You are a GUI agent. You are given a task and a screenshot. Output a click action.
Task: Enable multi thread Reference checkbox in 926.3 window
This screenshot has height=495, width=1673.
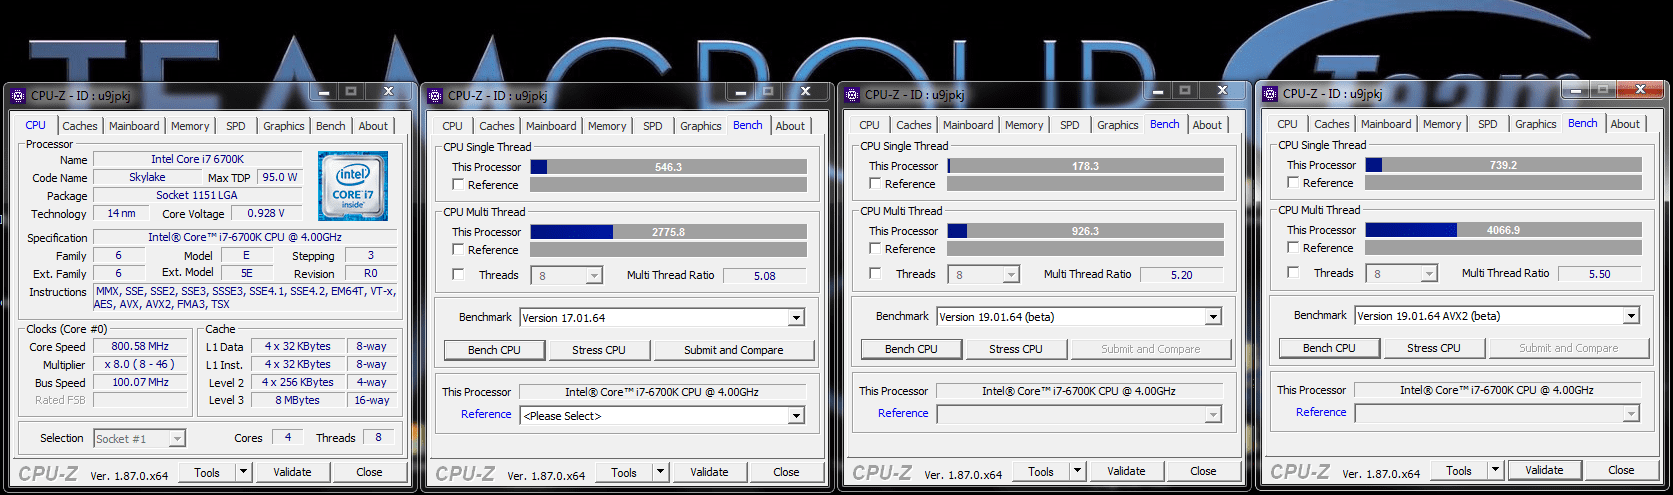click(875, 249)
